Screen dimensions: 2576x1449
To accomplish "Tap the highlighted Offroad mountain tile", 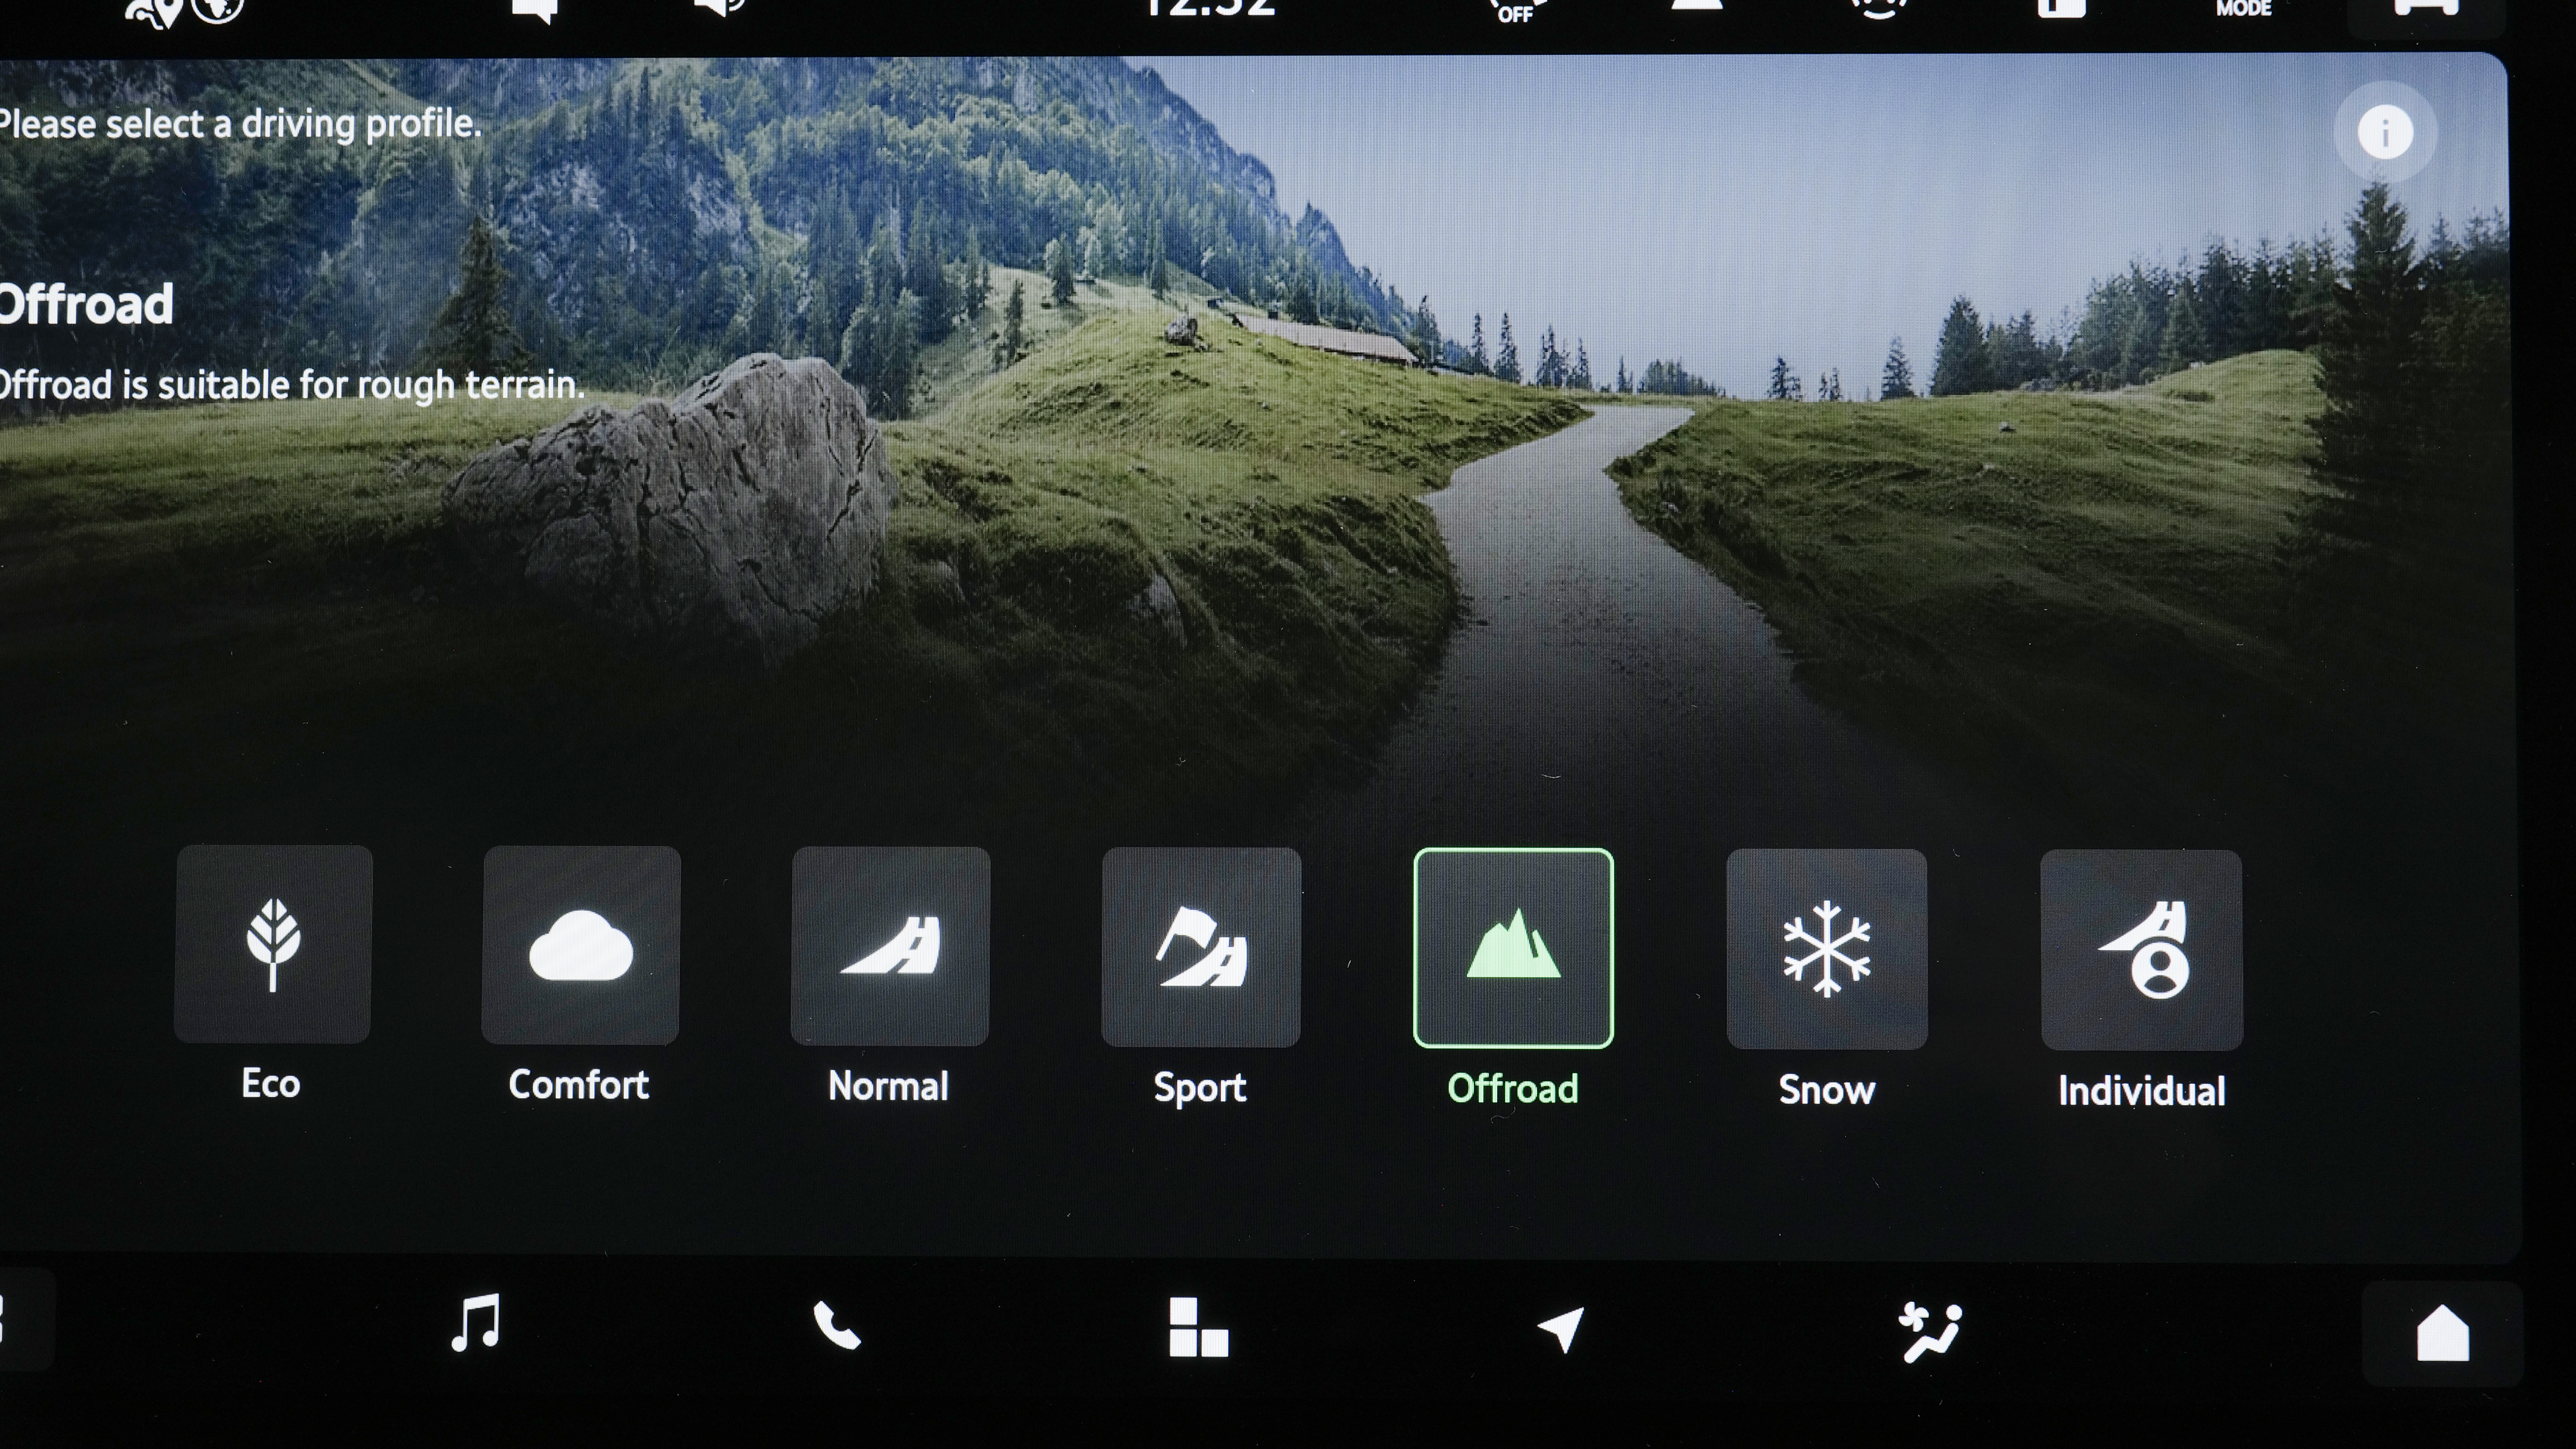I will pos(1513,948).
